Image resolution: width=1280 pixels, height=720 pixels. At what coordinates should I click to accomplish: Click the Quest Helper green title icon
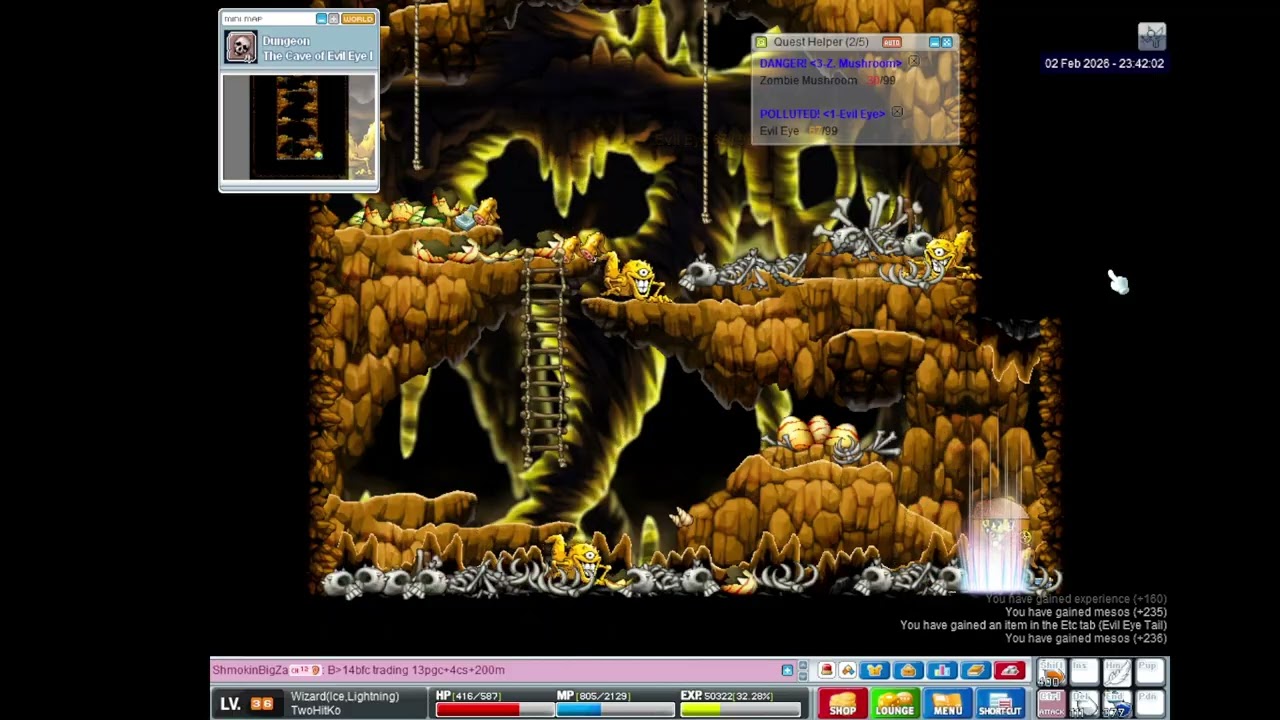pyautogui.click(x=761, y=42)
